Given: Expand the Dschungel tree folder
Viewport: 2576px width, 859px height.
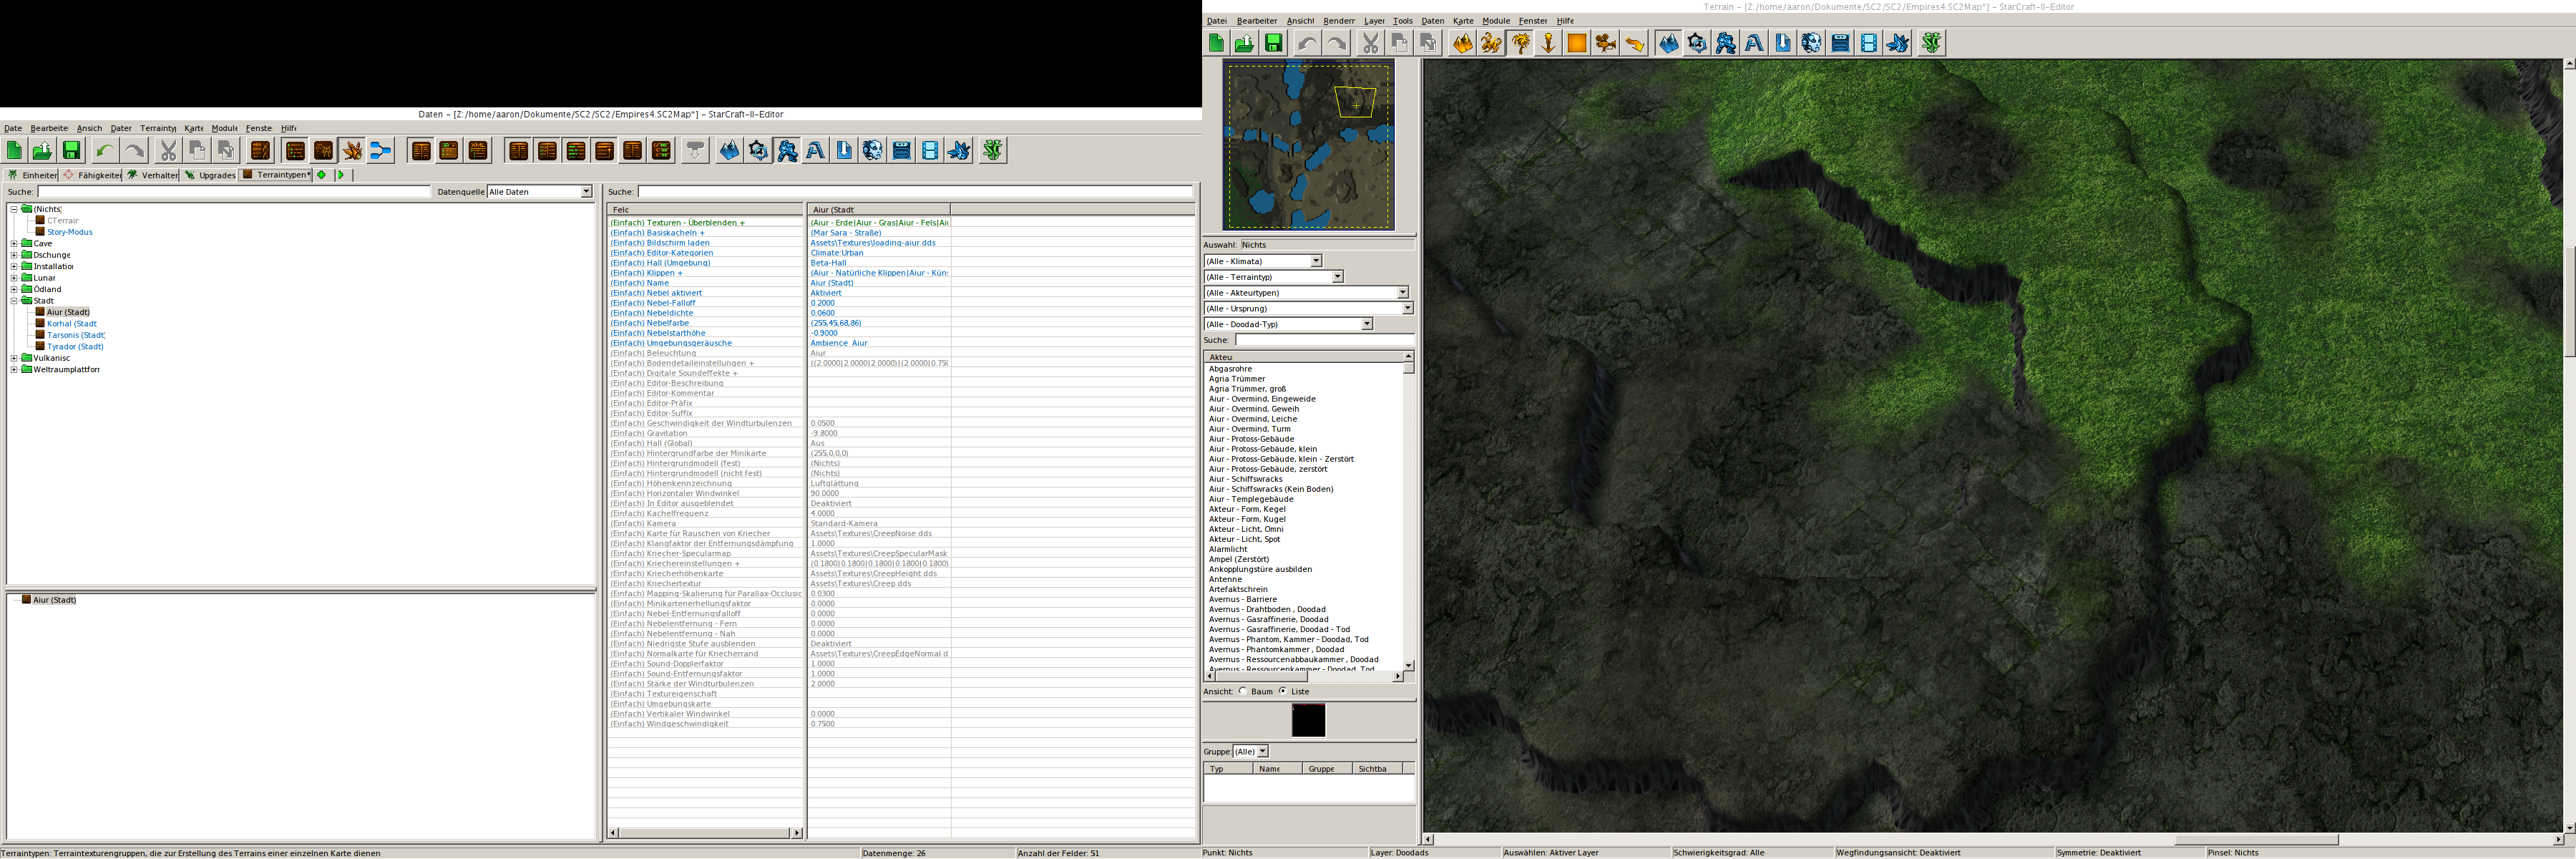Looking at the screenshot, I should 14,255.
